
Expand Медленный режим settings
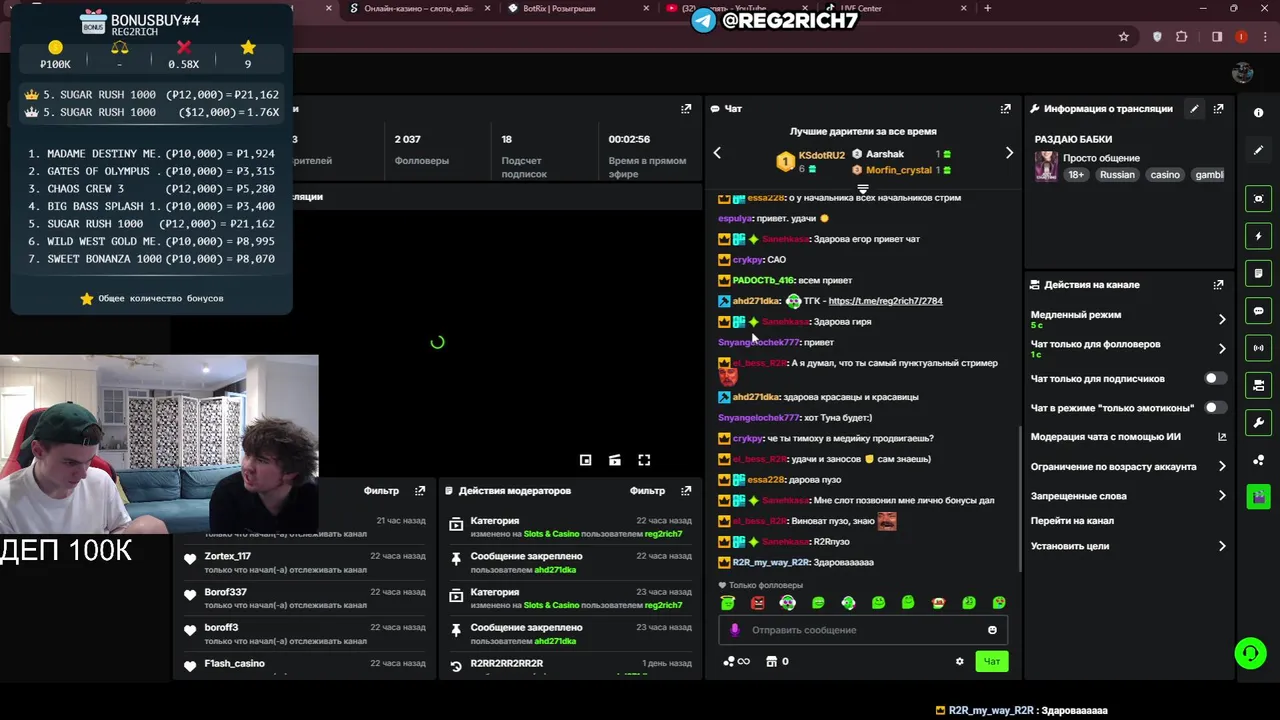coord(1222,319)
